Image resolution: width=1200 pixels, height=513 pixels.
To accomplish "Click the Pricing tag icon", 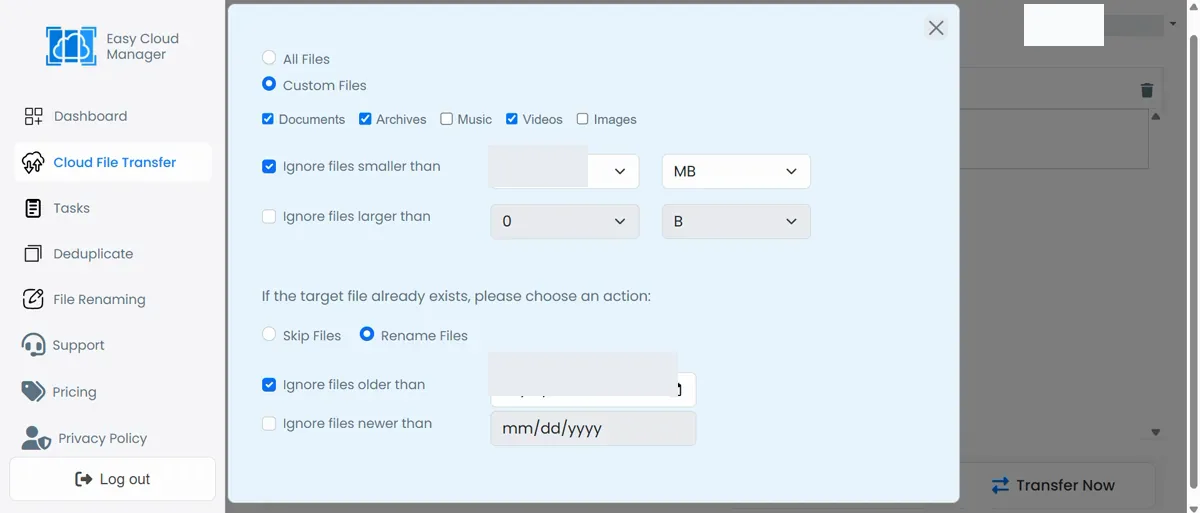I will pyautogui.click(x=33, y=391).
